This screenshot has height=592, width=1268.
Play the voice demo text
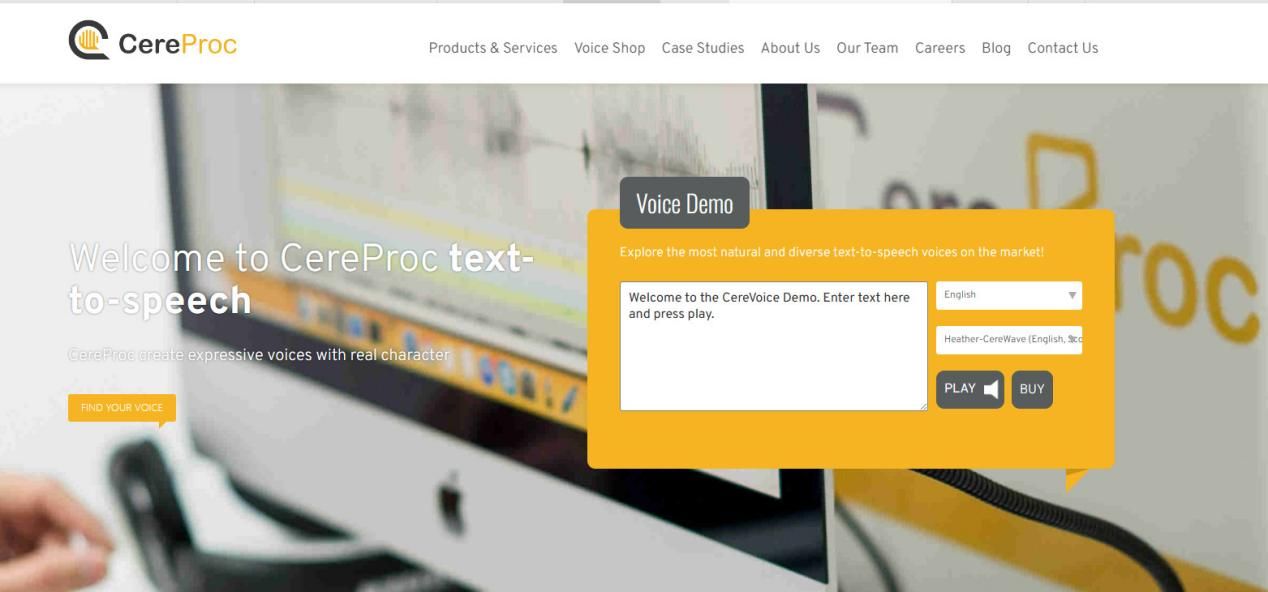970,389
